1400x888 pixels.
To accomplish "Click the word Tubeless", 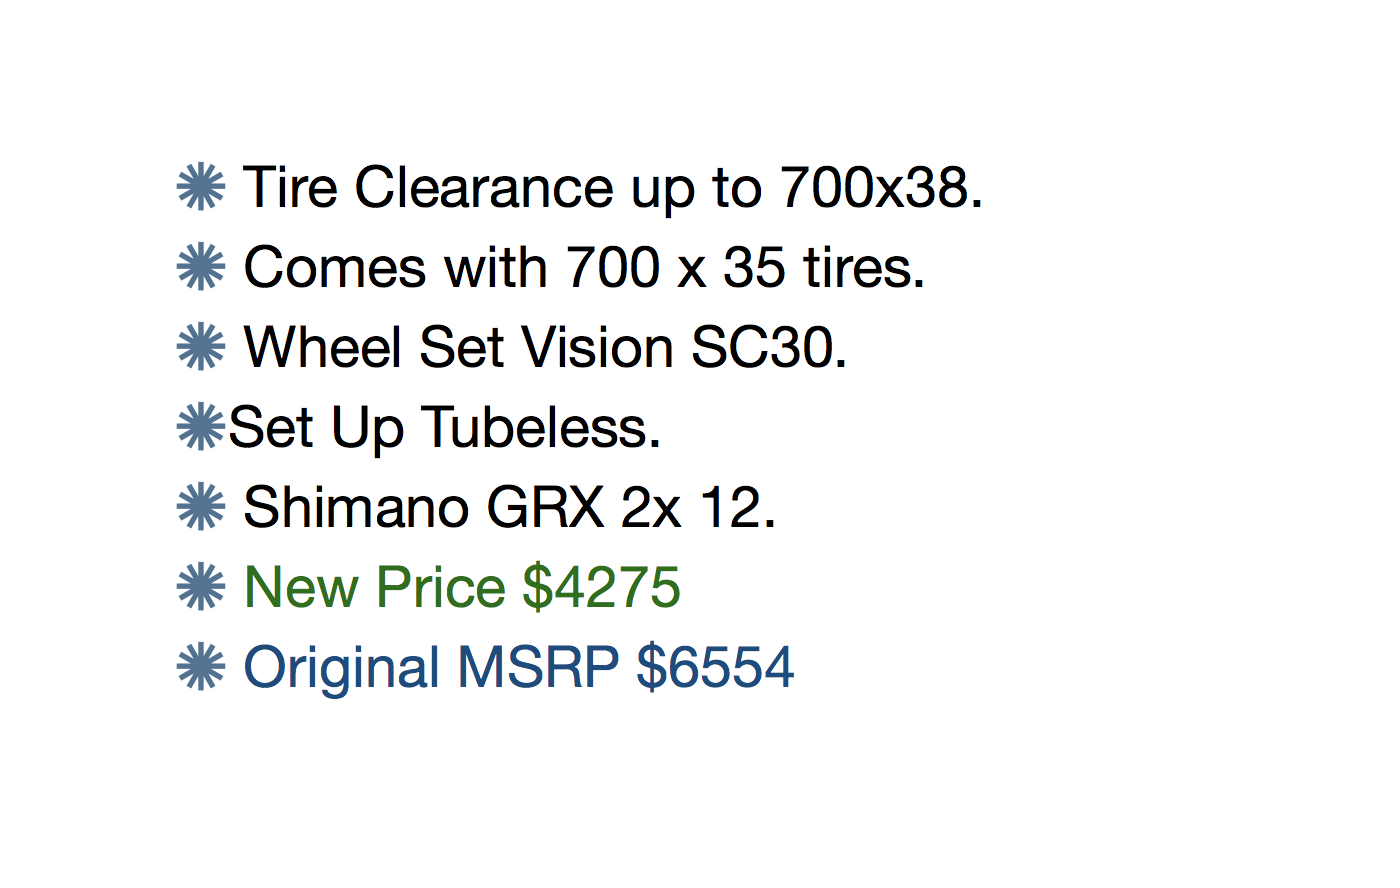I will (541, 427).
